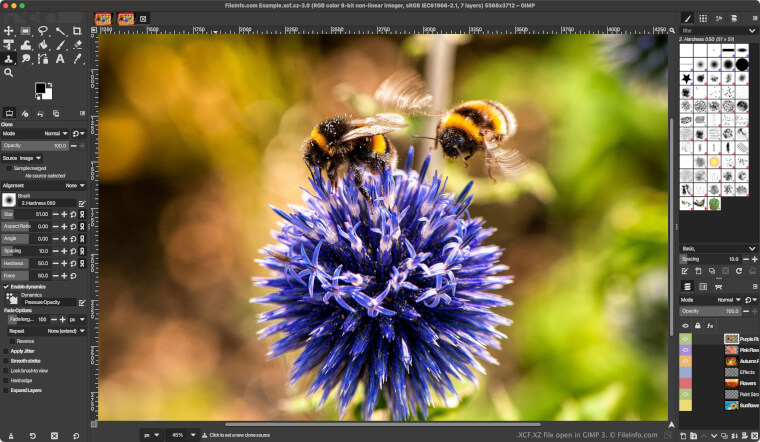Pick the Zoom magnifier tool
This screenshot has height=442, width=760.
[9, 72]
